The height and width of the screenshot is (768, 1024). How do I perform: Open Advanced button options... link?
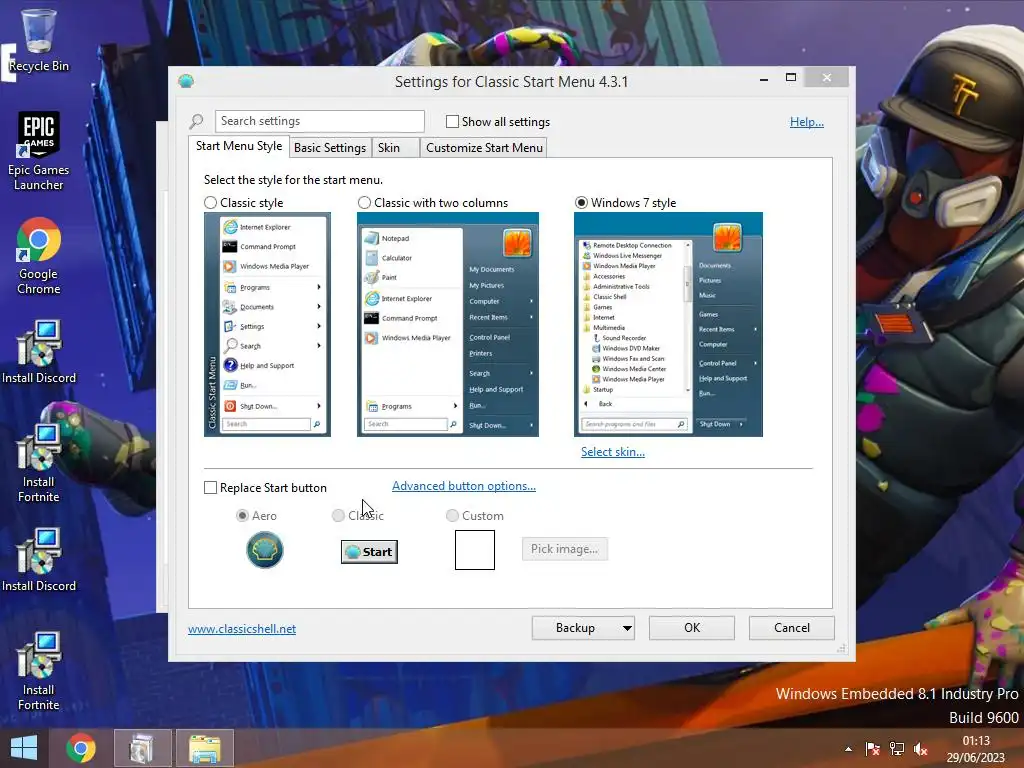pos(464,486)
